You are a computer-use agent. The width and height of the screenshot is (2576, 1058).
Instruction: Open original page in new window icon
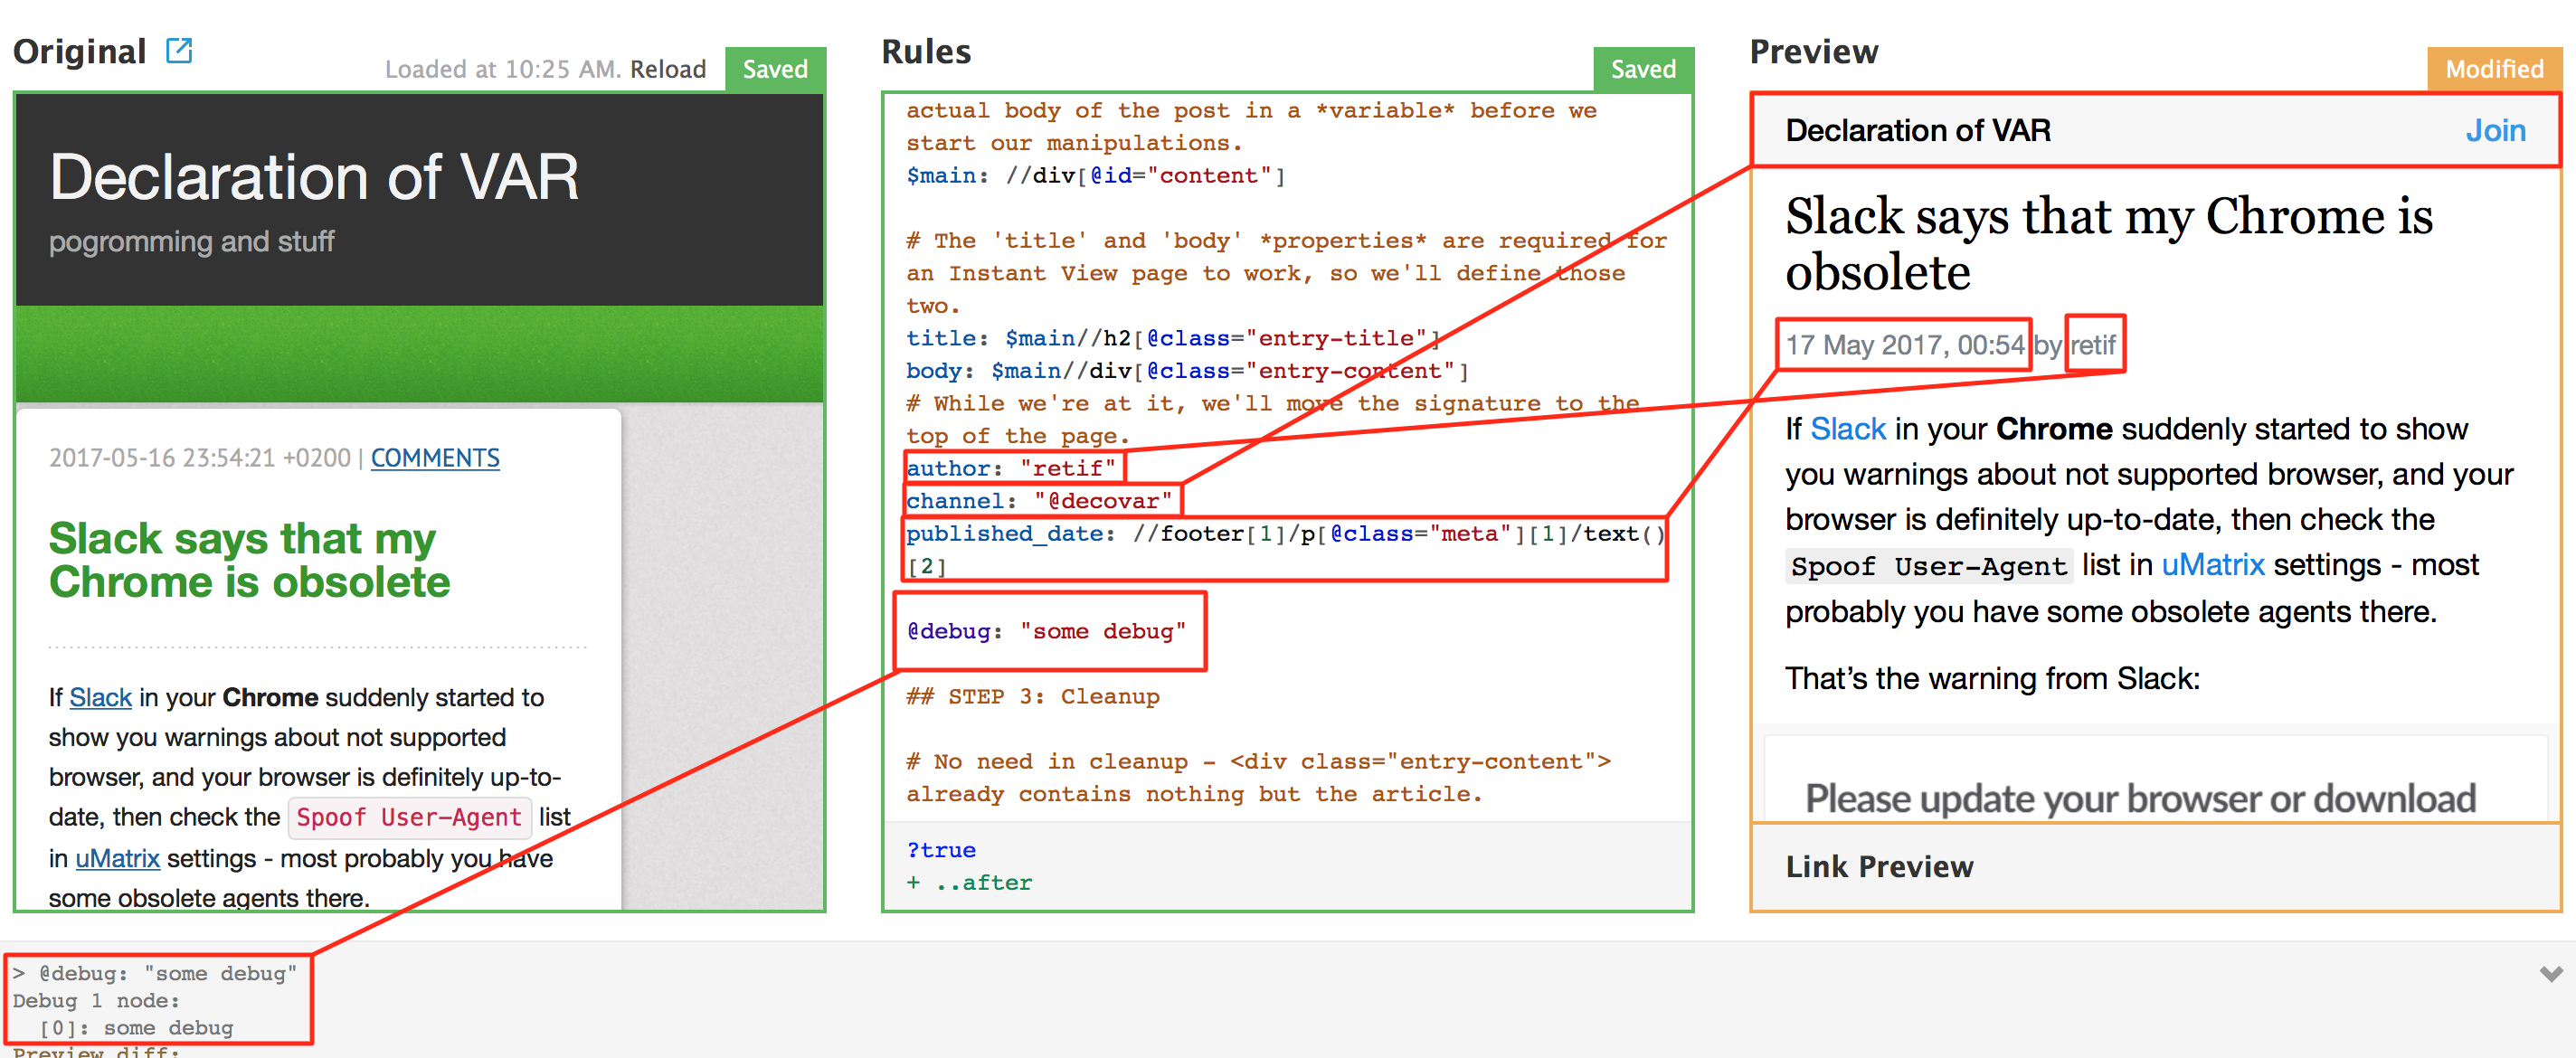pyautogui.click(x=179, y=50)
